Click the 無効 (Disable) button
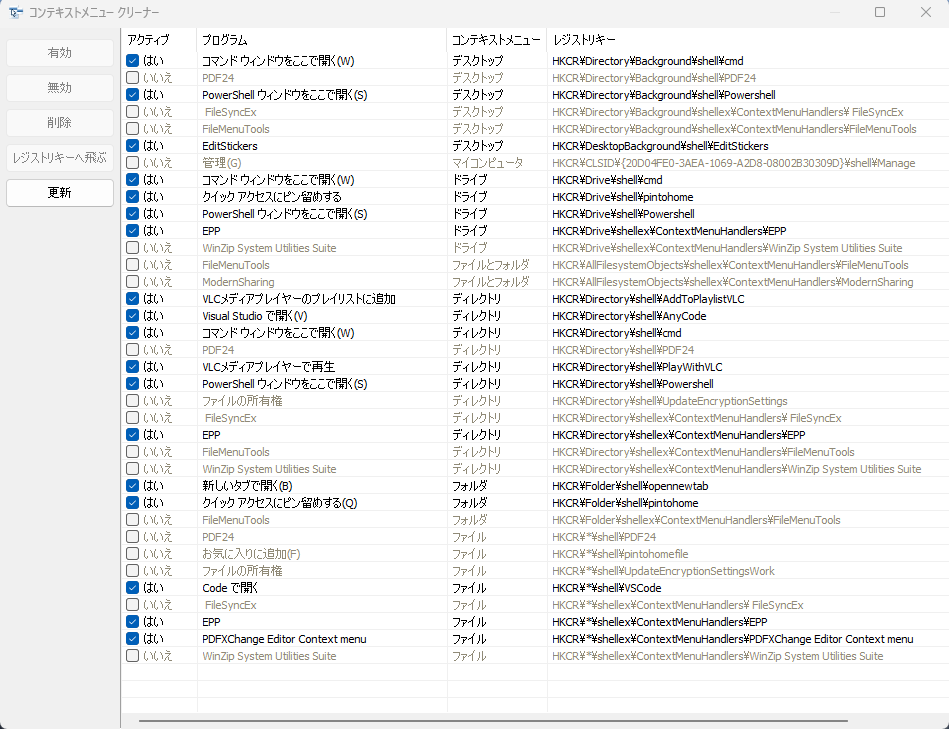 (60, 88)
